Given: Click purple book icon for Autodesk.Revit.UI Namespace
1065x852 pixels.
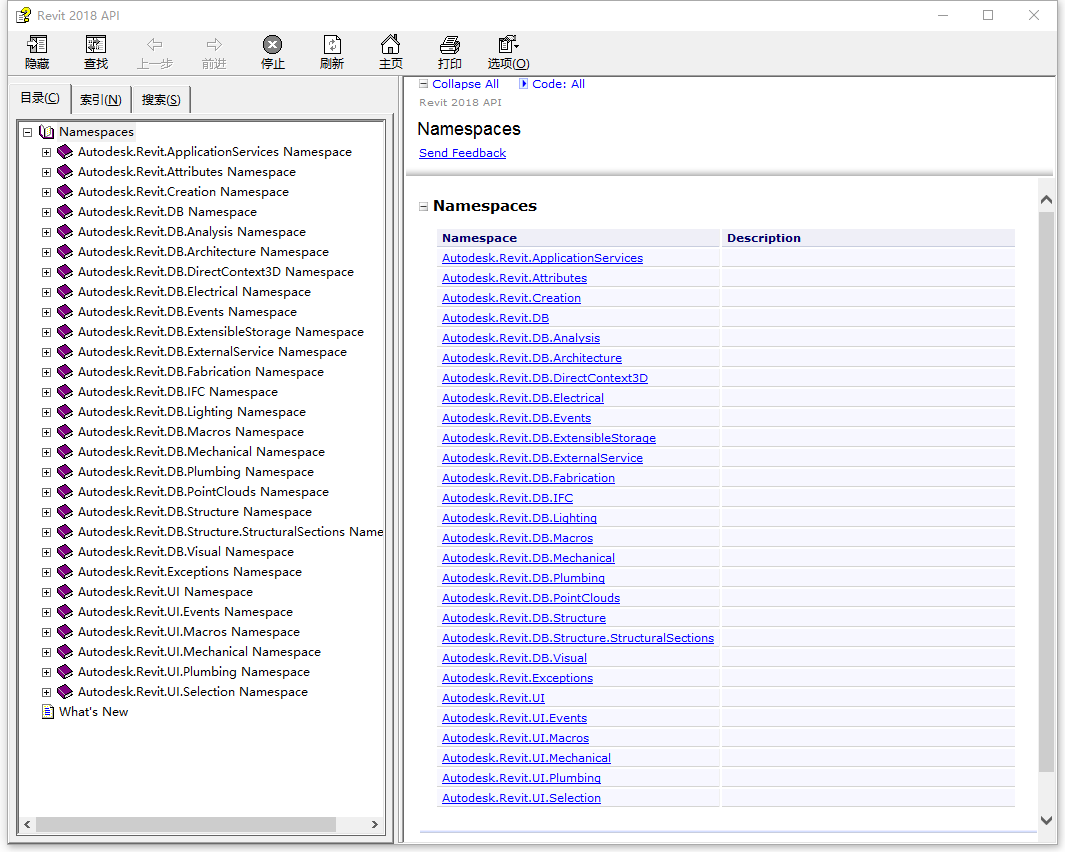Looking at the screenshot, I should (x=65, y=592).
